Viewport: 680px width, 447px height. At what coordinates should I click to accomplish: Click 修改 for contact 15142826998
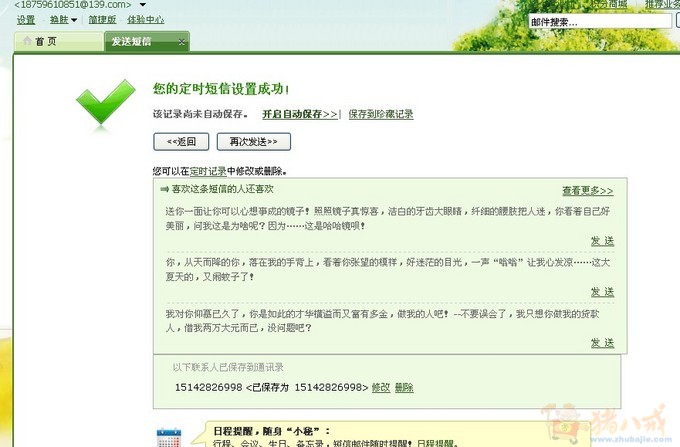pyautogui.click(x=381, y=388)
